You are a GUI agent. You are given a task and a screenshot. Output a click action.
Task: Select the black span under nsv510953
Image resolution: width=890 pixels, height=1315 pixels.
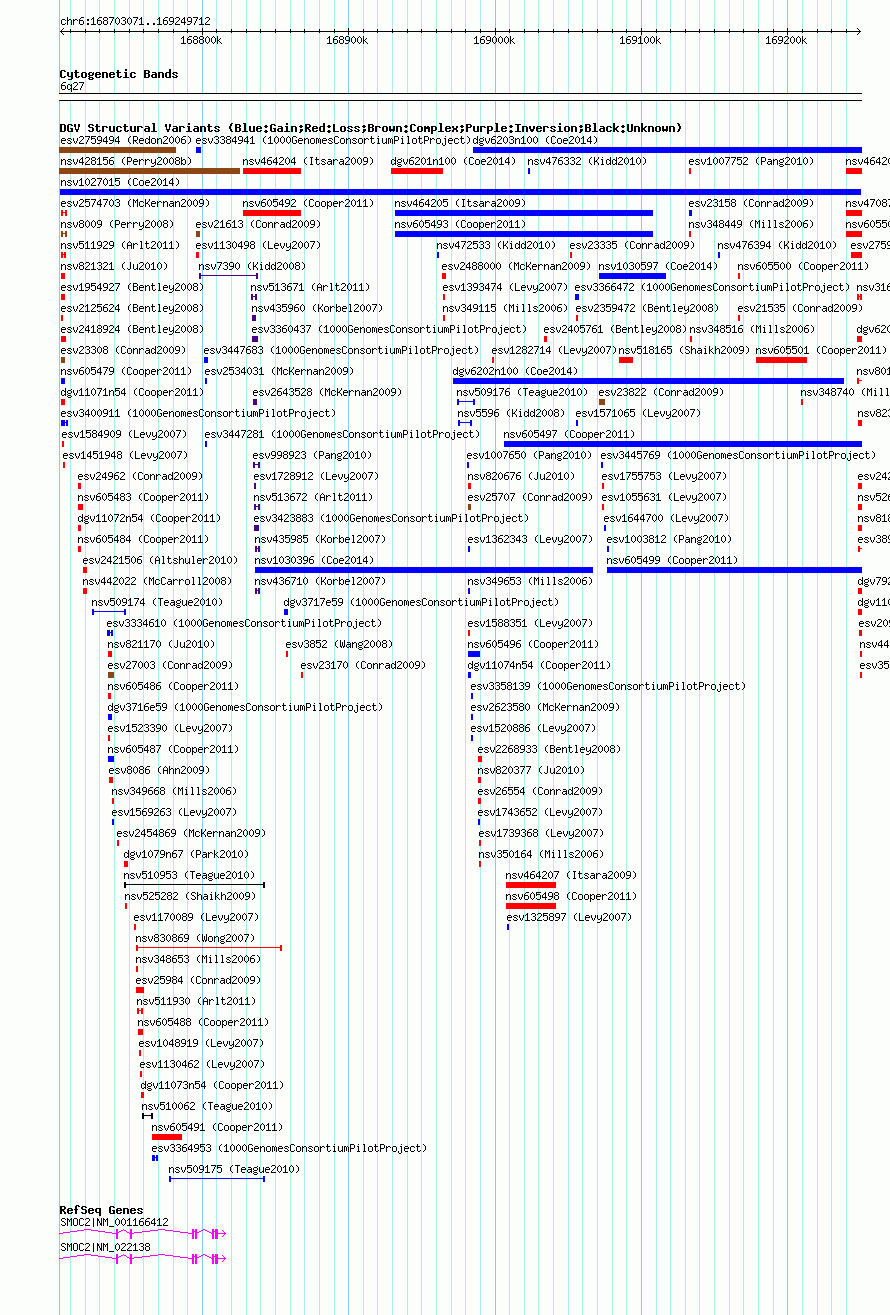[194, 885]
